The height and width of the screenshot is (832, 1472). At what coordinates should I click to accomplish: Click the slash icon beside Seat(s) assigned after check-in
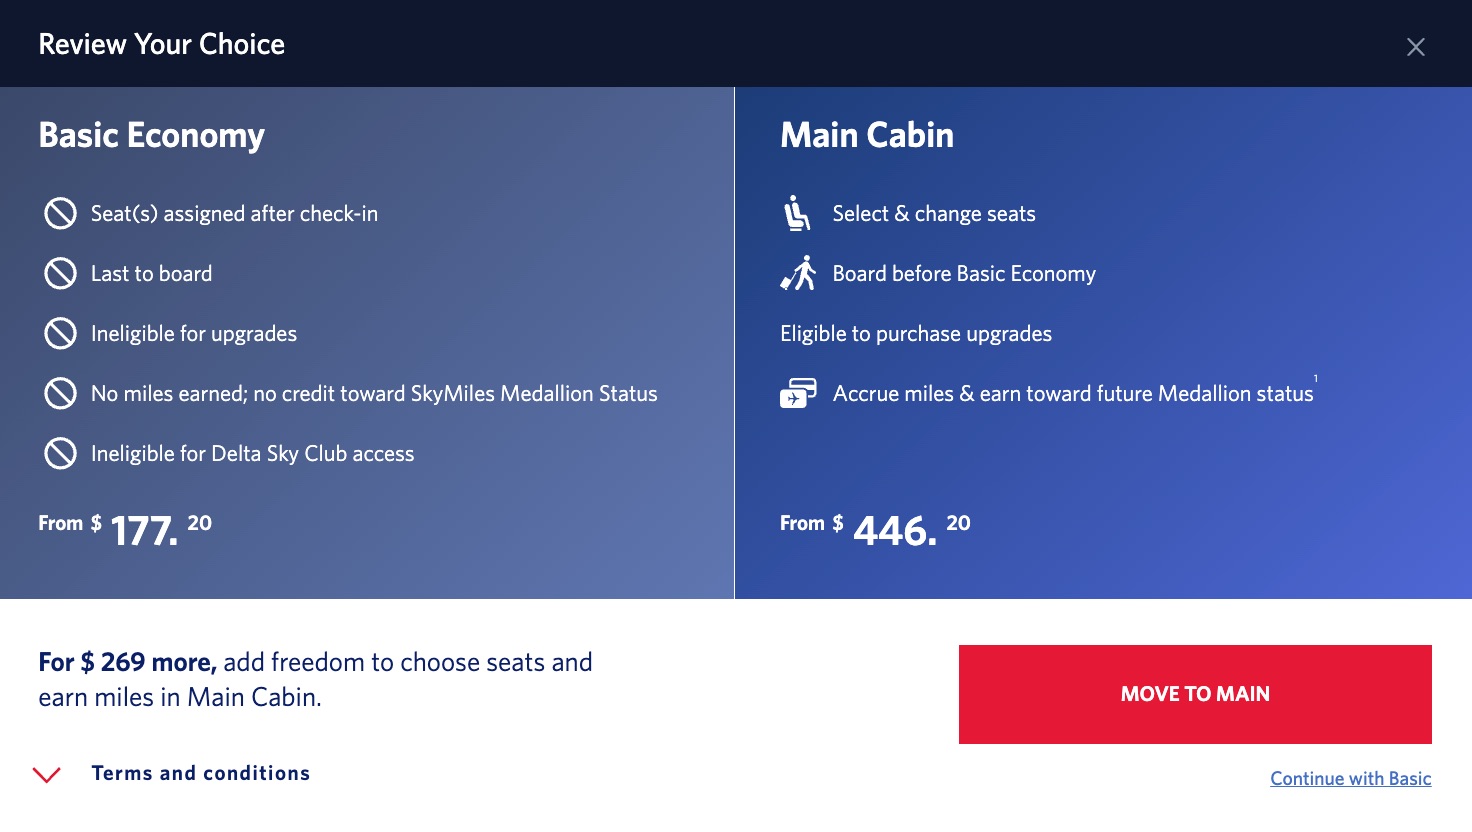[60, 213]
